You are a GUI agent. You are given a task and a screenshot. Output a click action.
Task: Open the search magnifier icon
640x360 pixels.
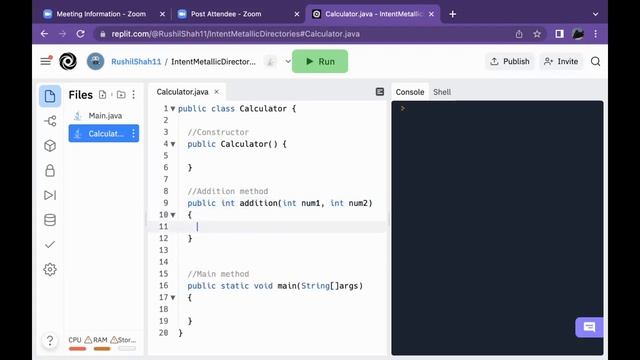596,62
